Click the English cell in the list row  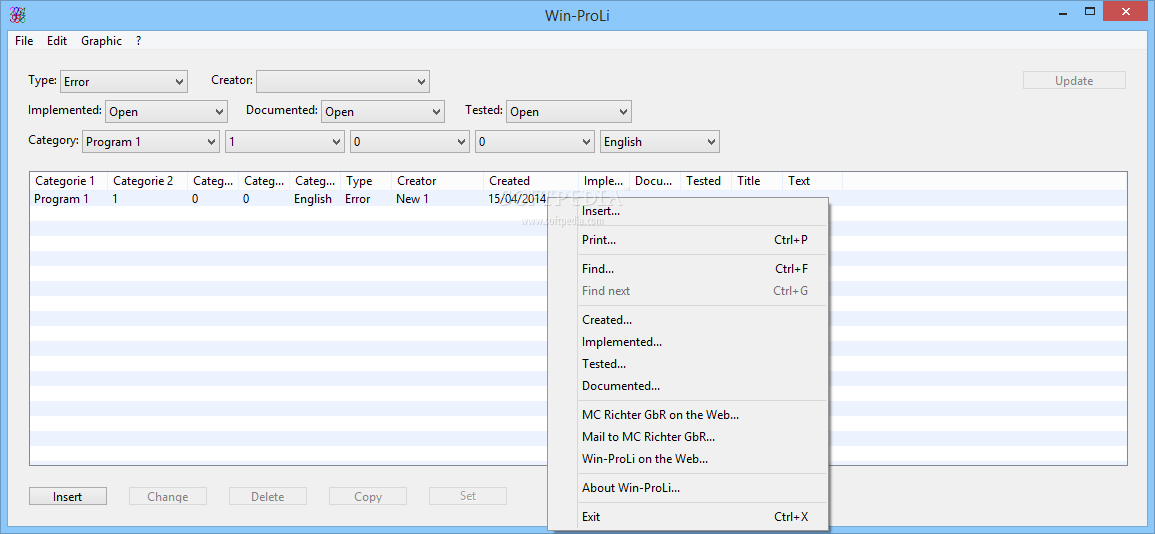(313, 199)
